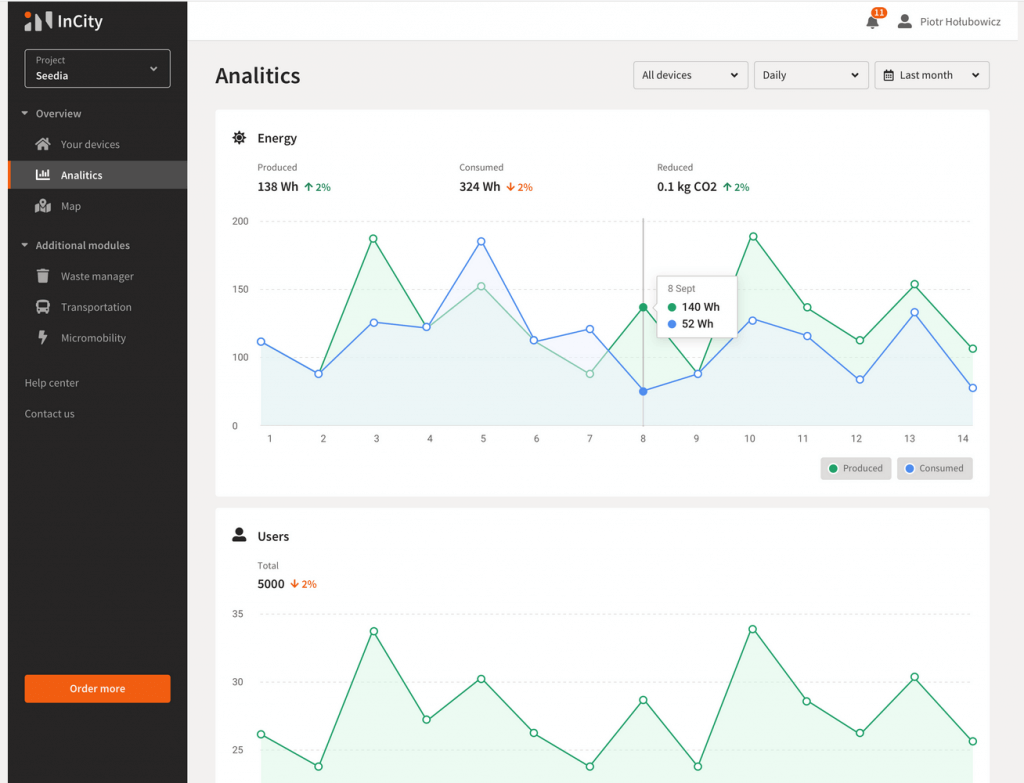1024x783 pixels.
Task: Click the Order more button
Action: click(97, 689)
